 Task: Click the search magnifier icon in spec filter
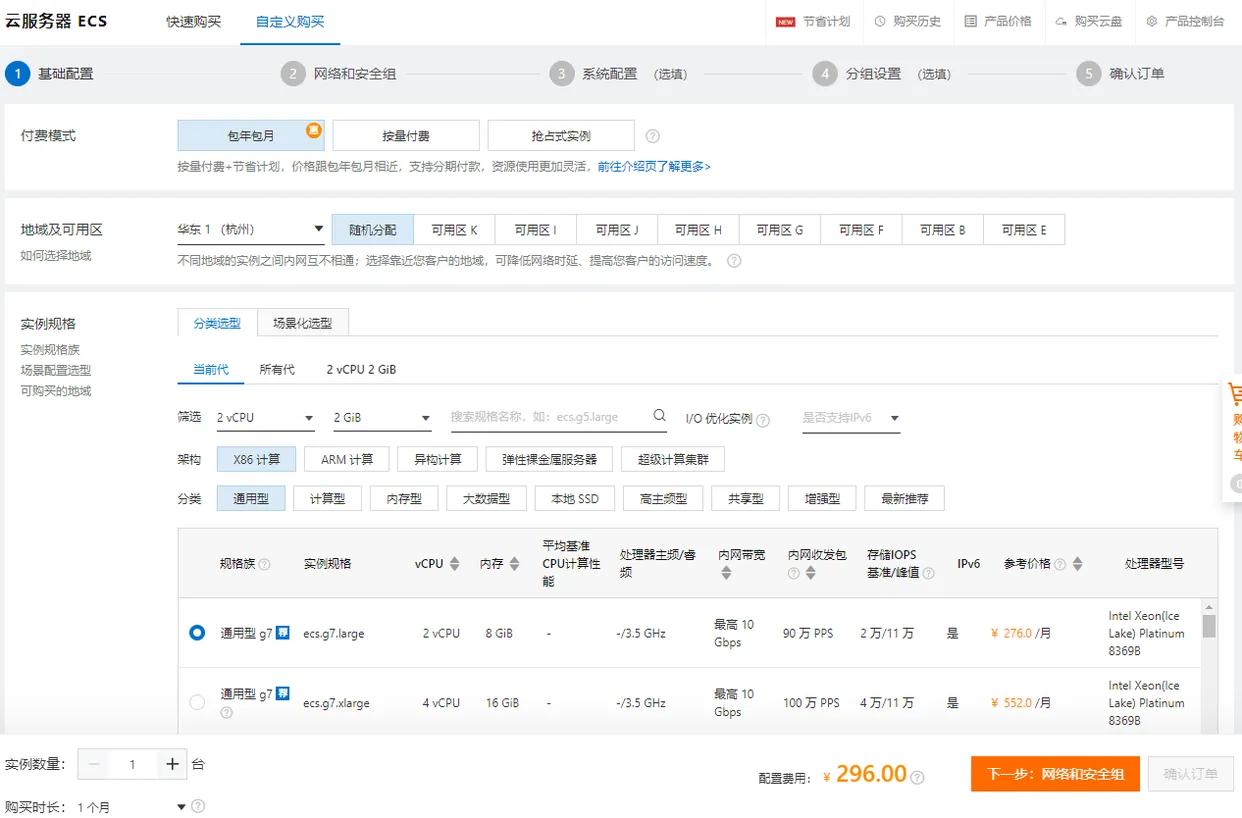pyautogui.click(x=659, y=416)
